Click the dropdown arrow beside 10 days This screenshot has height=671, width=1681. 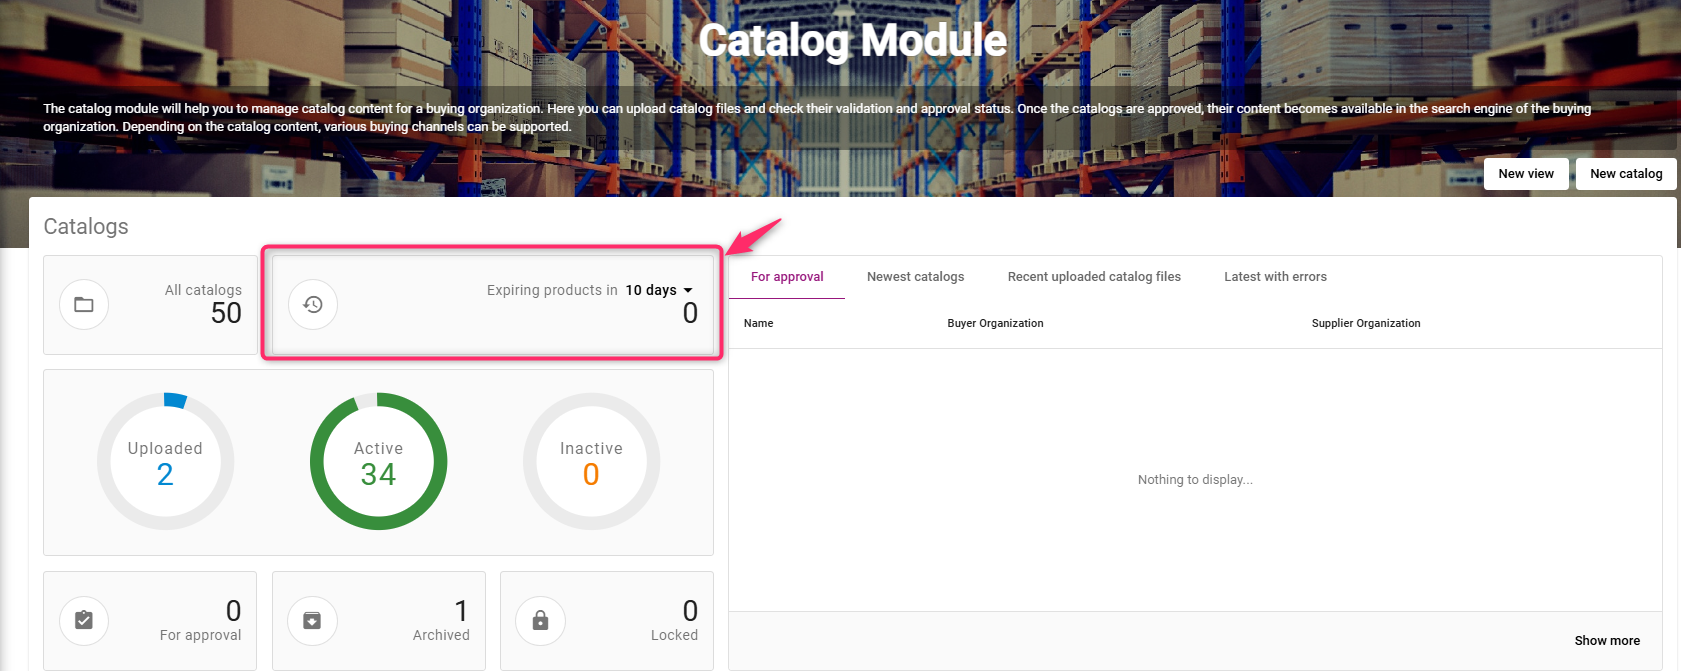688,291
